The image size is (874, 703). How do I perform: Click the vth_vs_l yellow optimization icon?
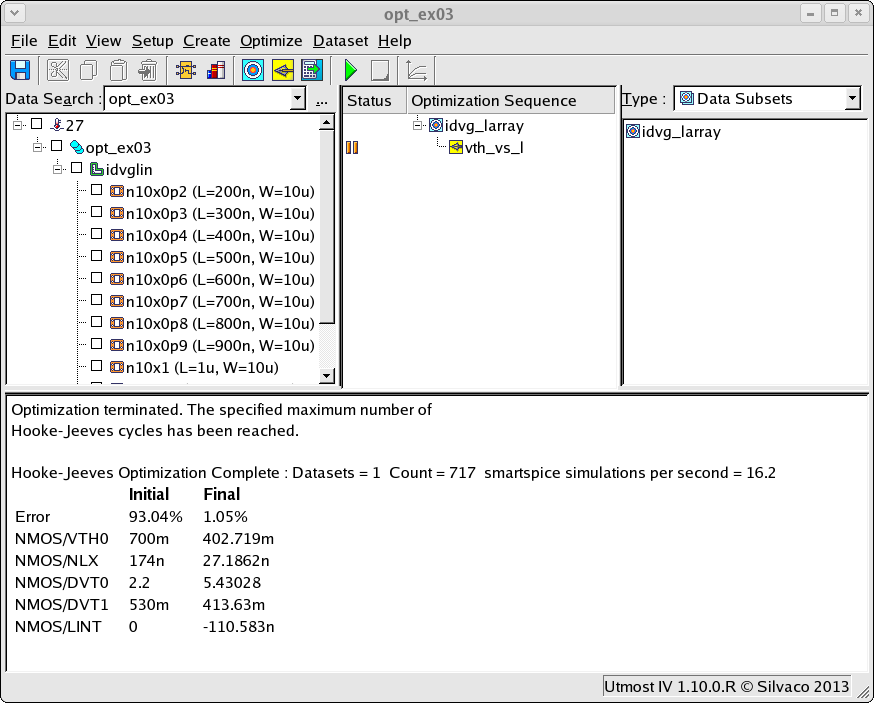click(456, 147)
